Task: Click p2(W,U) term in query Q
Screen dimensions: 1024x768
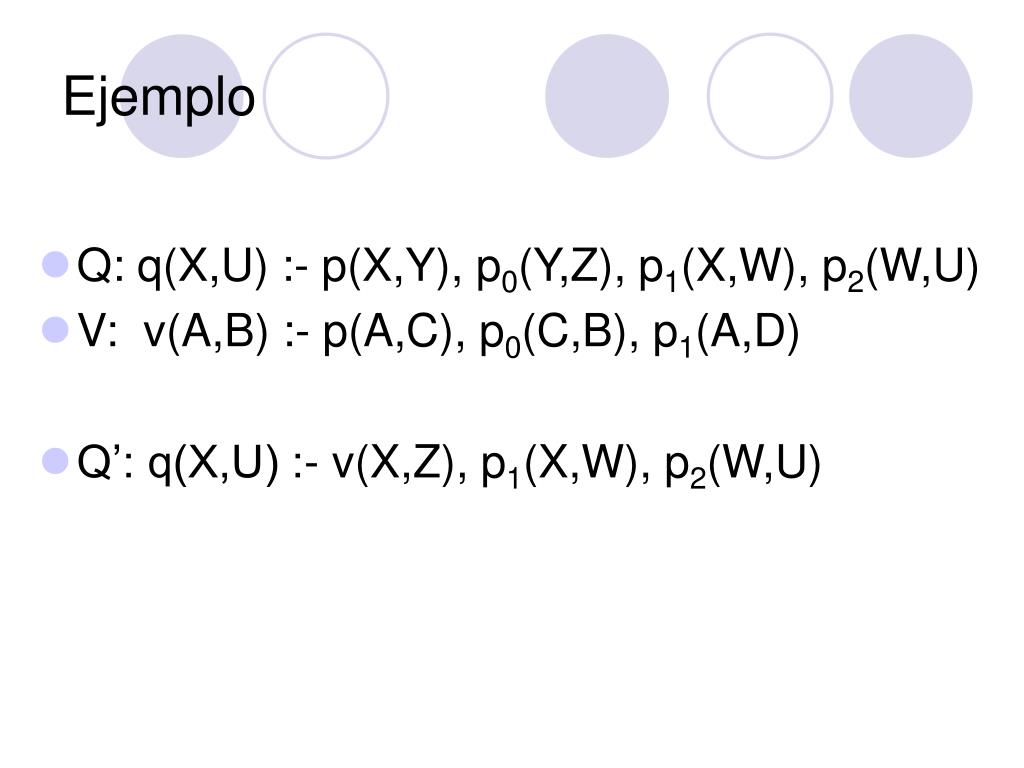Action: [x=901, y=269]
